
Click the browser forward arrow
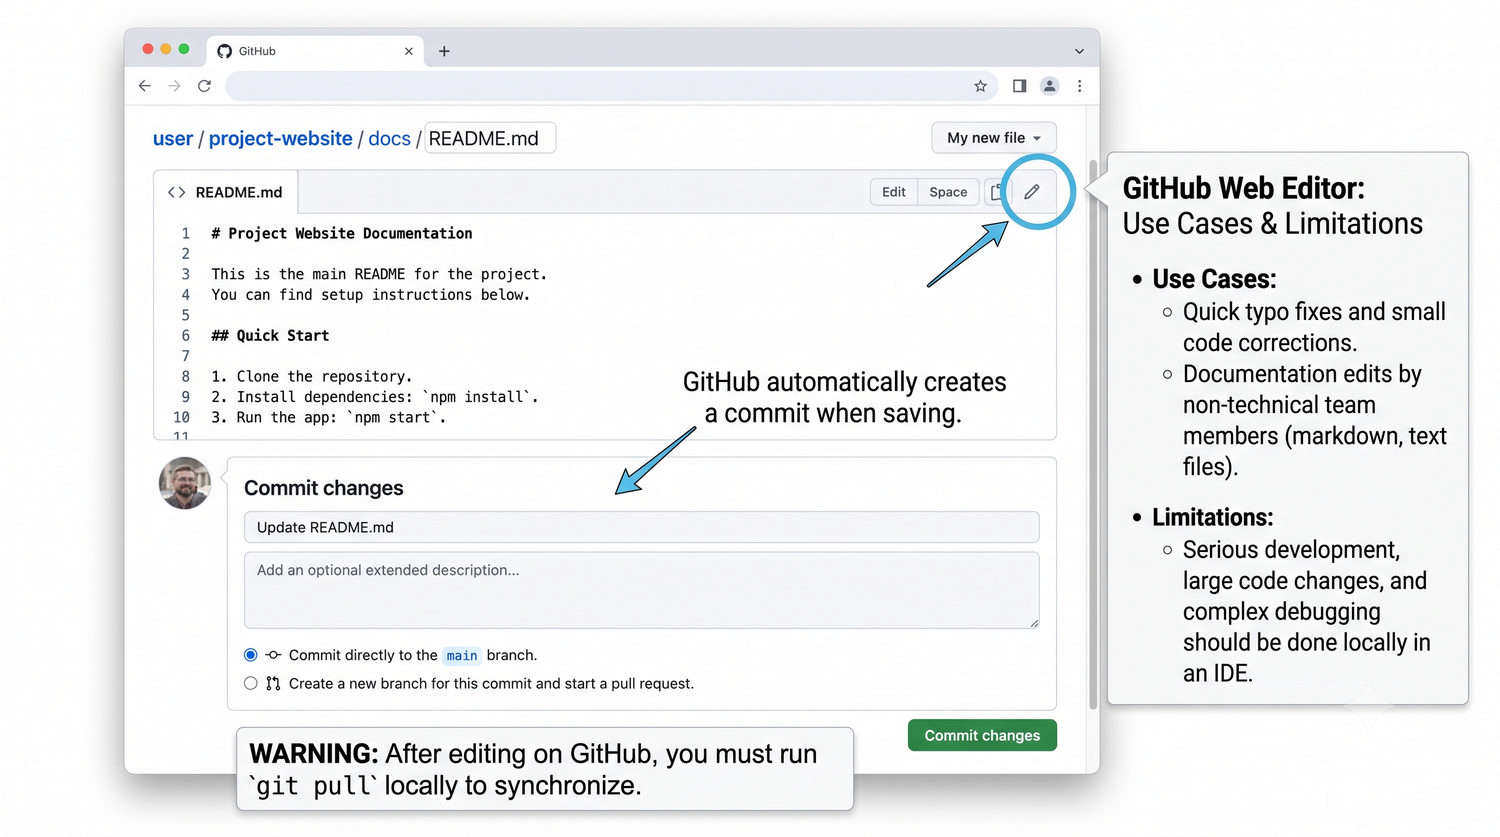[174, 86]
